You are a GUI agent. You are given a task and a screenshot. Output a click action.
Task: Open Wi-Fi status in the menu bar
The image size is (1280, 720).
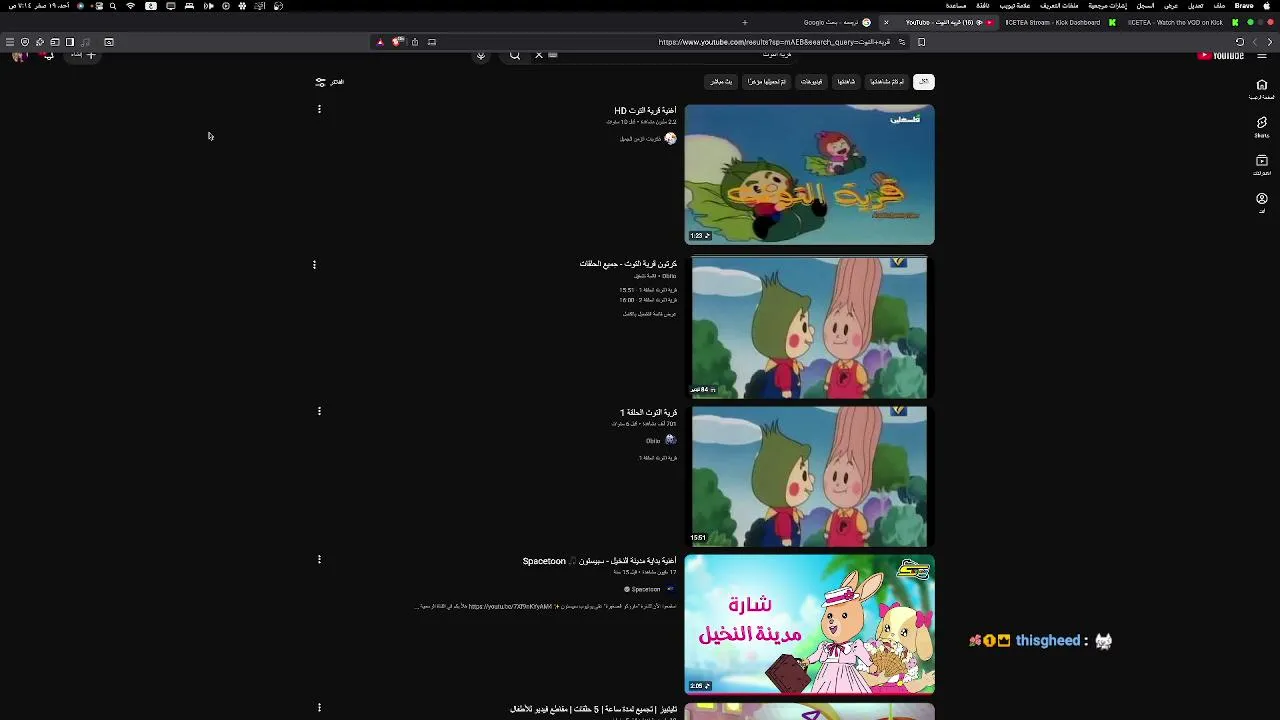pyautogui.click(x=130, y=6)
